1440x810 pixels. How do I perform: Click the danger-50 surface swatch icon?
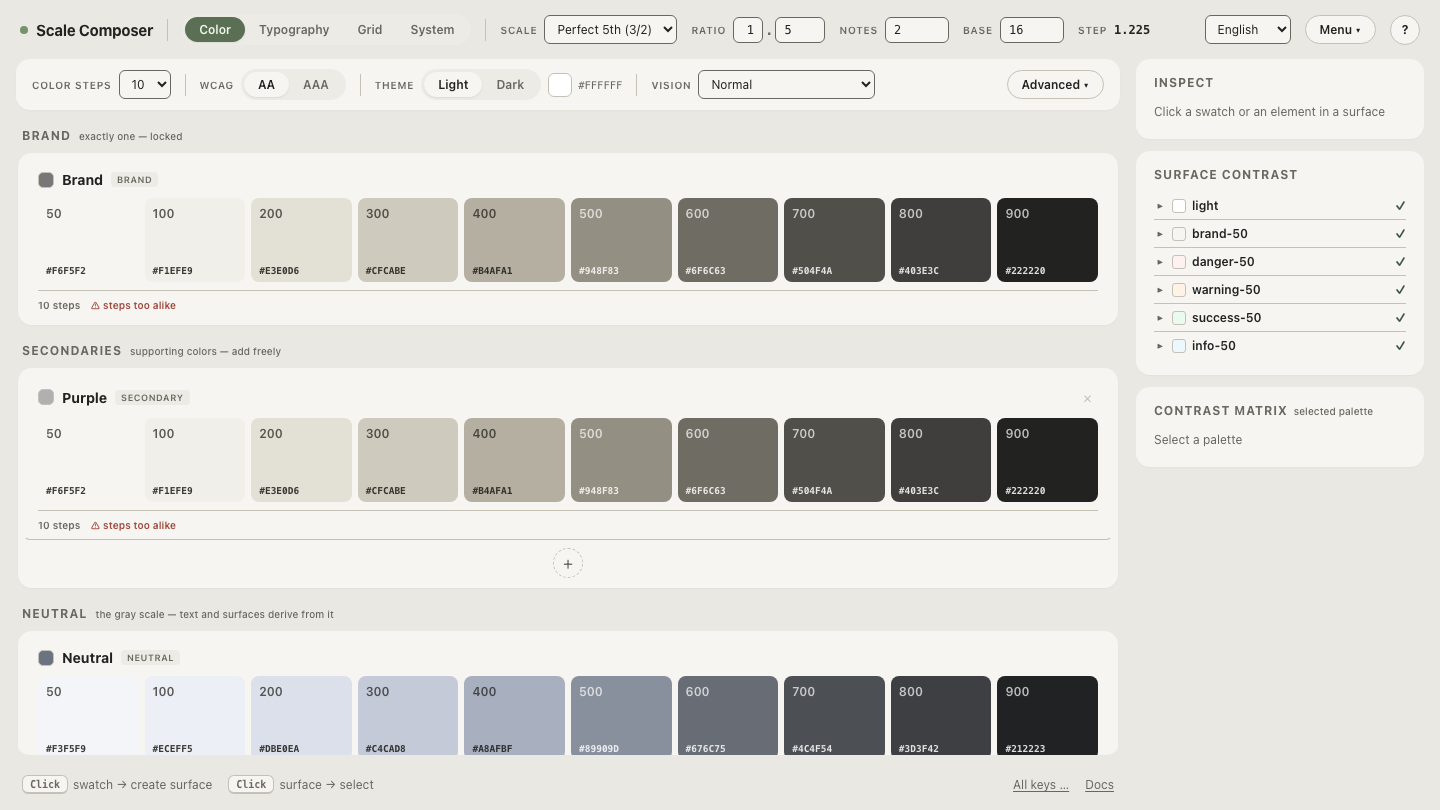(1179, 262)
